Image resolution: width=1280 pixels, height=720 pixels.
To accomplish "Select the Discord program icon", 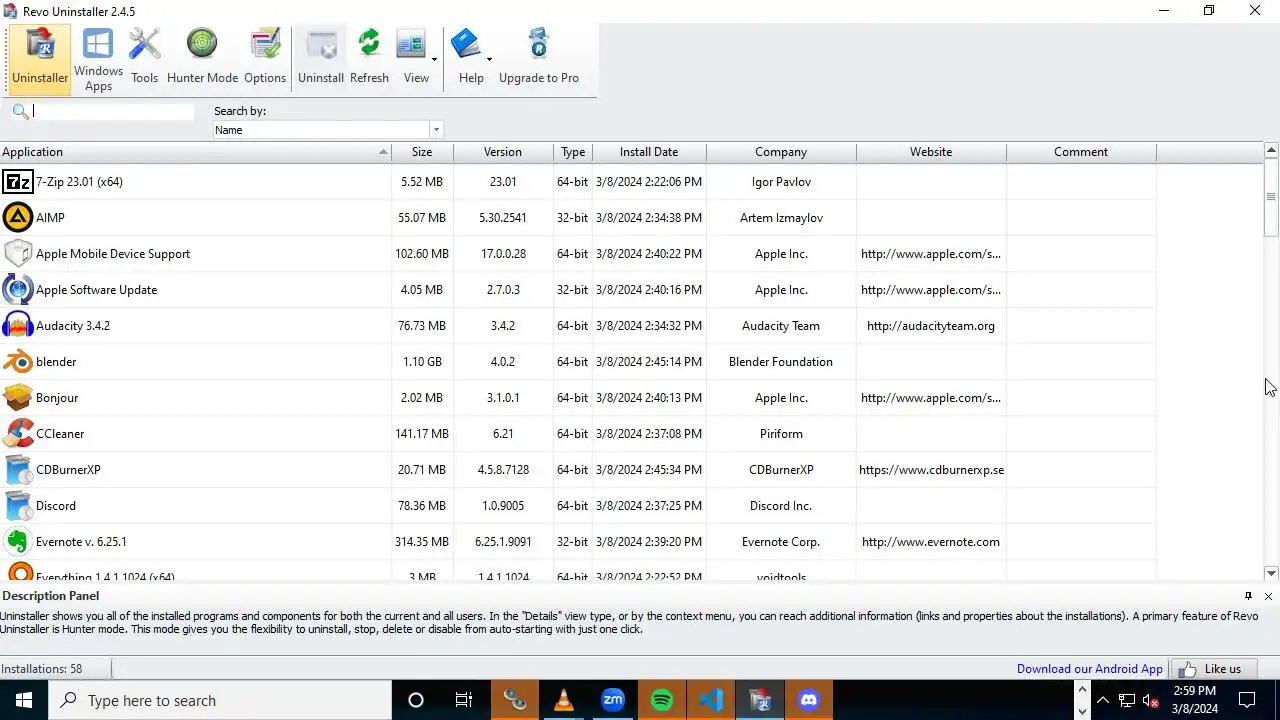I will tap(18, 506).
